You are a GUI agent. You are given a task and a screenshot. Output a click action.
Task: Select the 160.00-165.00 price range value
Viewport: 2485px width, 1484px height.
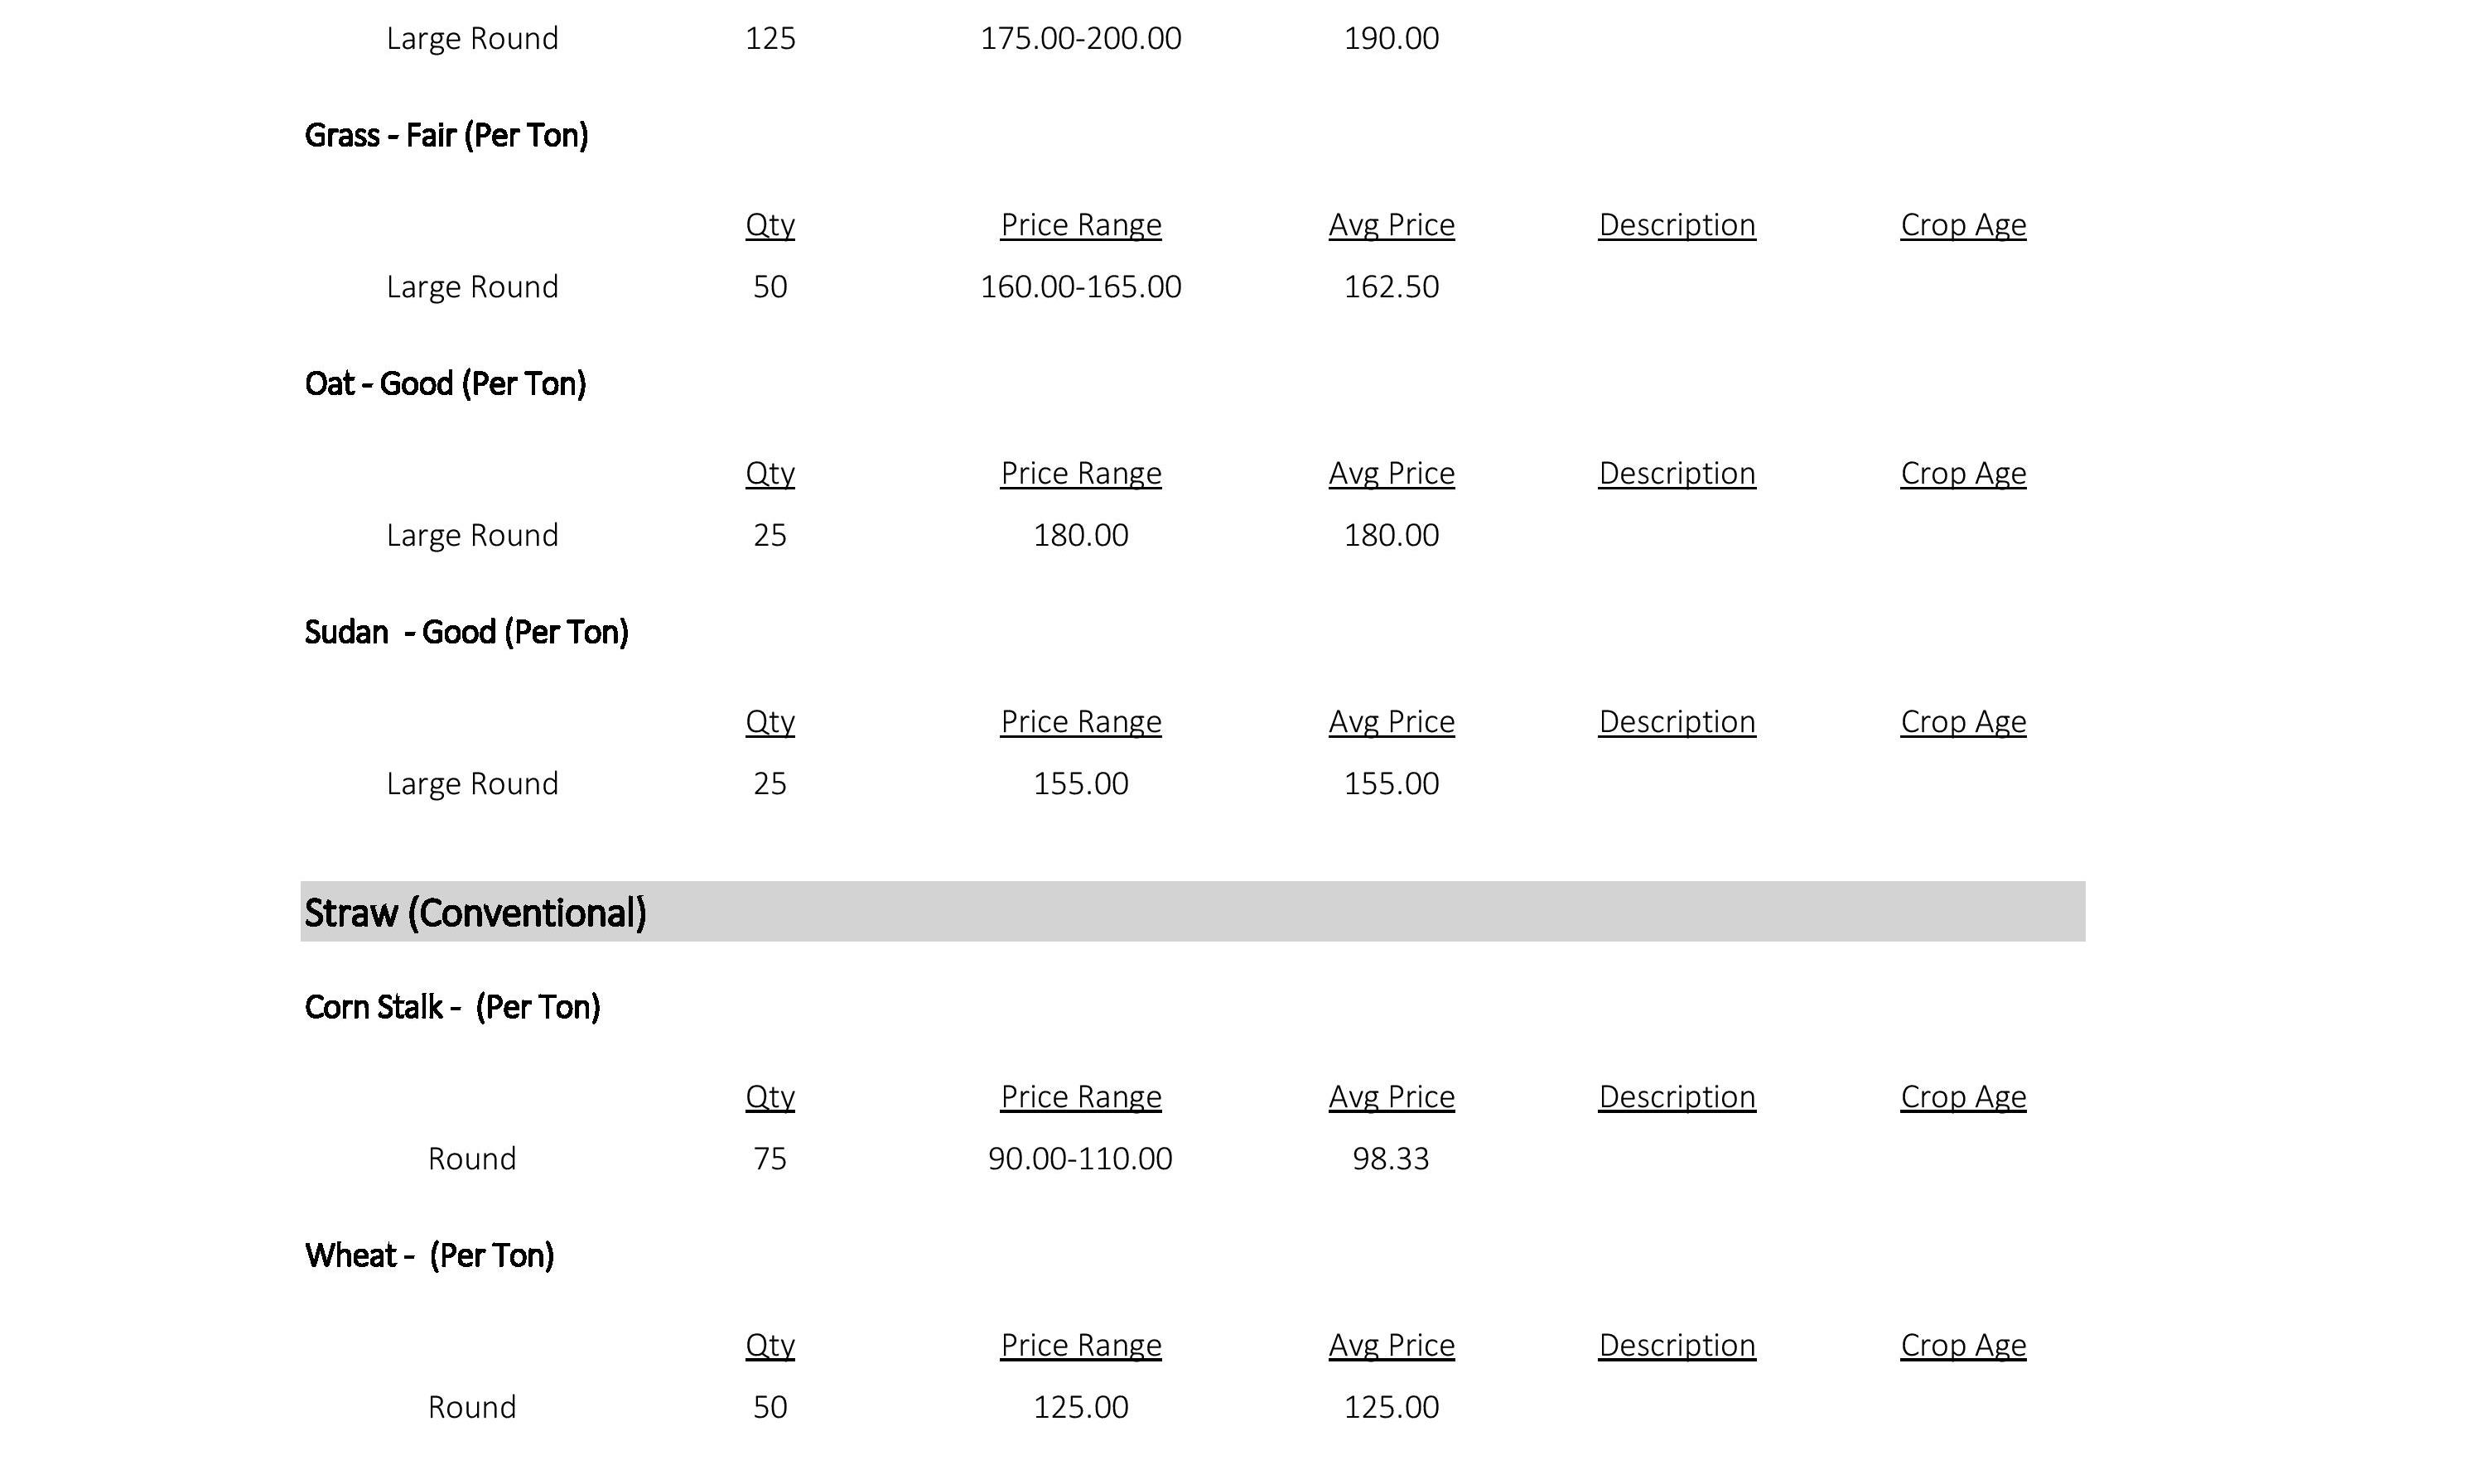[x=1081, y=287]
